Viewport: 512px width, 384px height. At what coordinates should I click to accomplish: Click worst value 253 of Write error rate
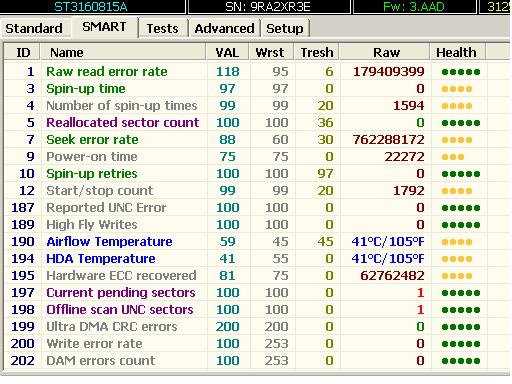[x=276, y=343]
